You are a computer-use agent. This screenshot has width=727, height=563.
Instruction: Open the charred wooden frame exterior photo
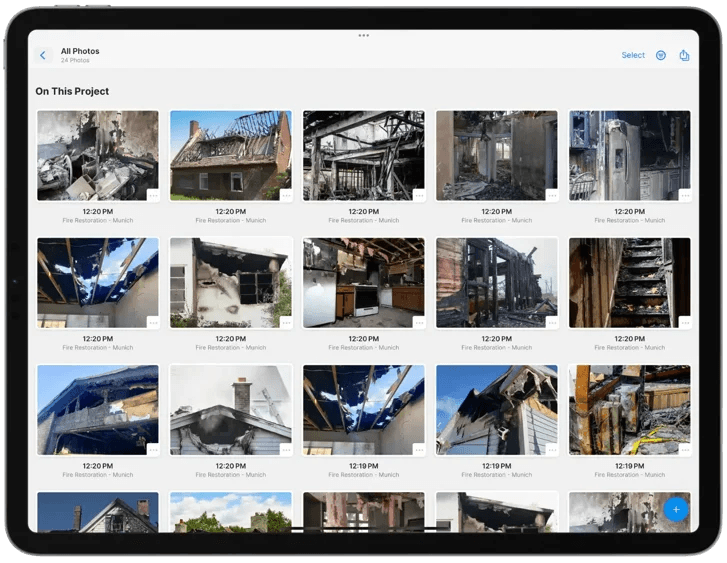click(x=497, y=283)
